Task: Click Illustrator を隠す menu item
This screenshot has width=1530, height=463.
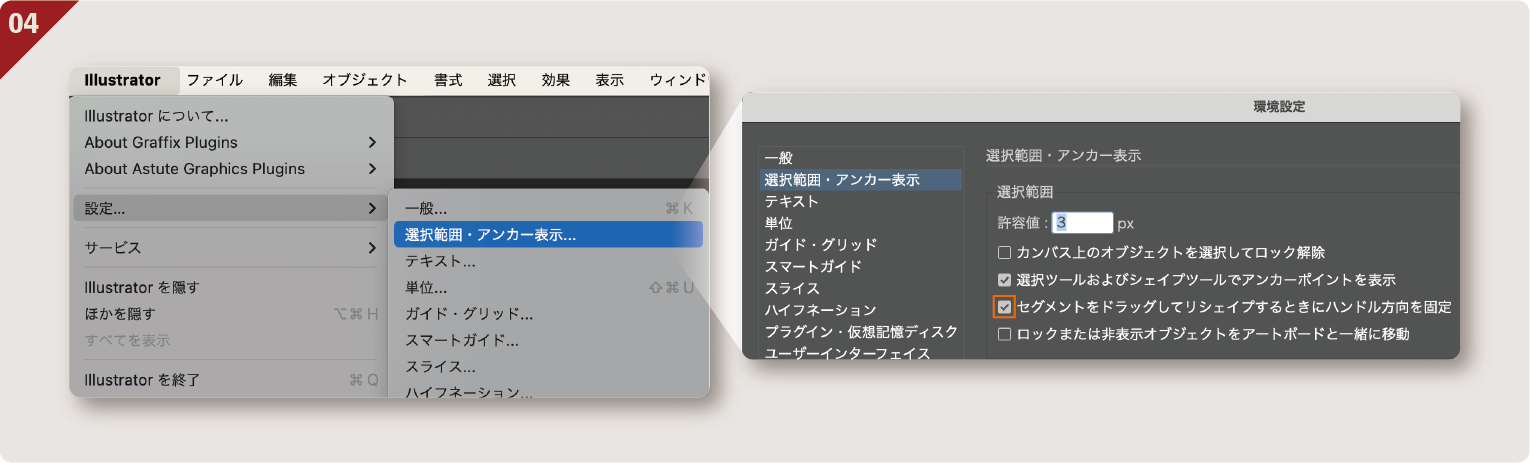Action: [x=142, y=287]
